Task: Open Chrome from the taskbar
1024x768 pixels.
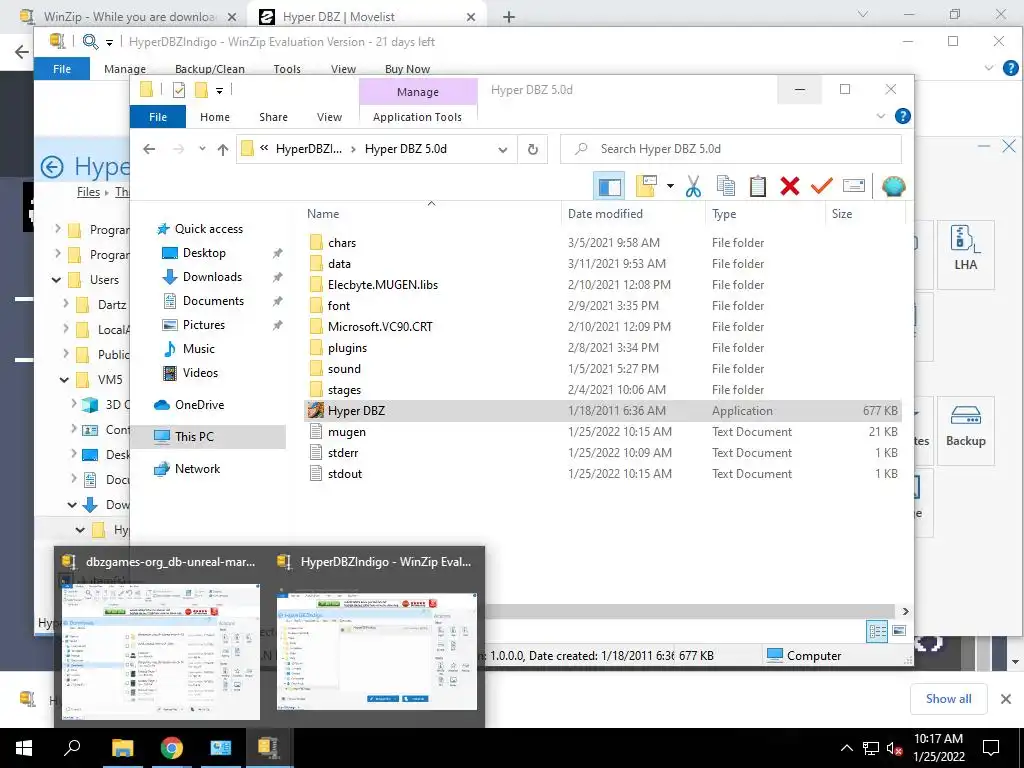Action: click(172, 748)
